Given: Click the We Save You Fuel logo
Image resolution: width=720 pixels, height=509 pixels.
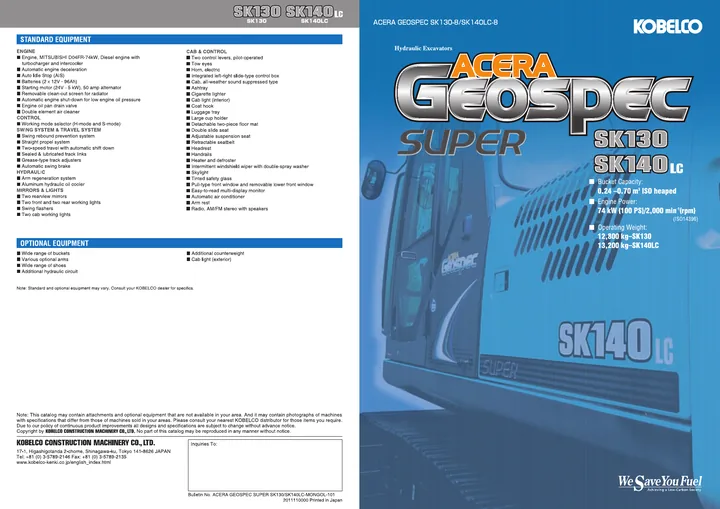Looking at the screenshot, I should pos(660,483).
